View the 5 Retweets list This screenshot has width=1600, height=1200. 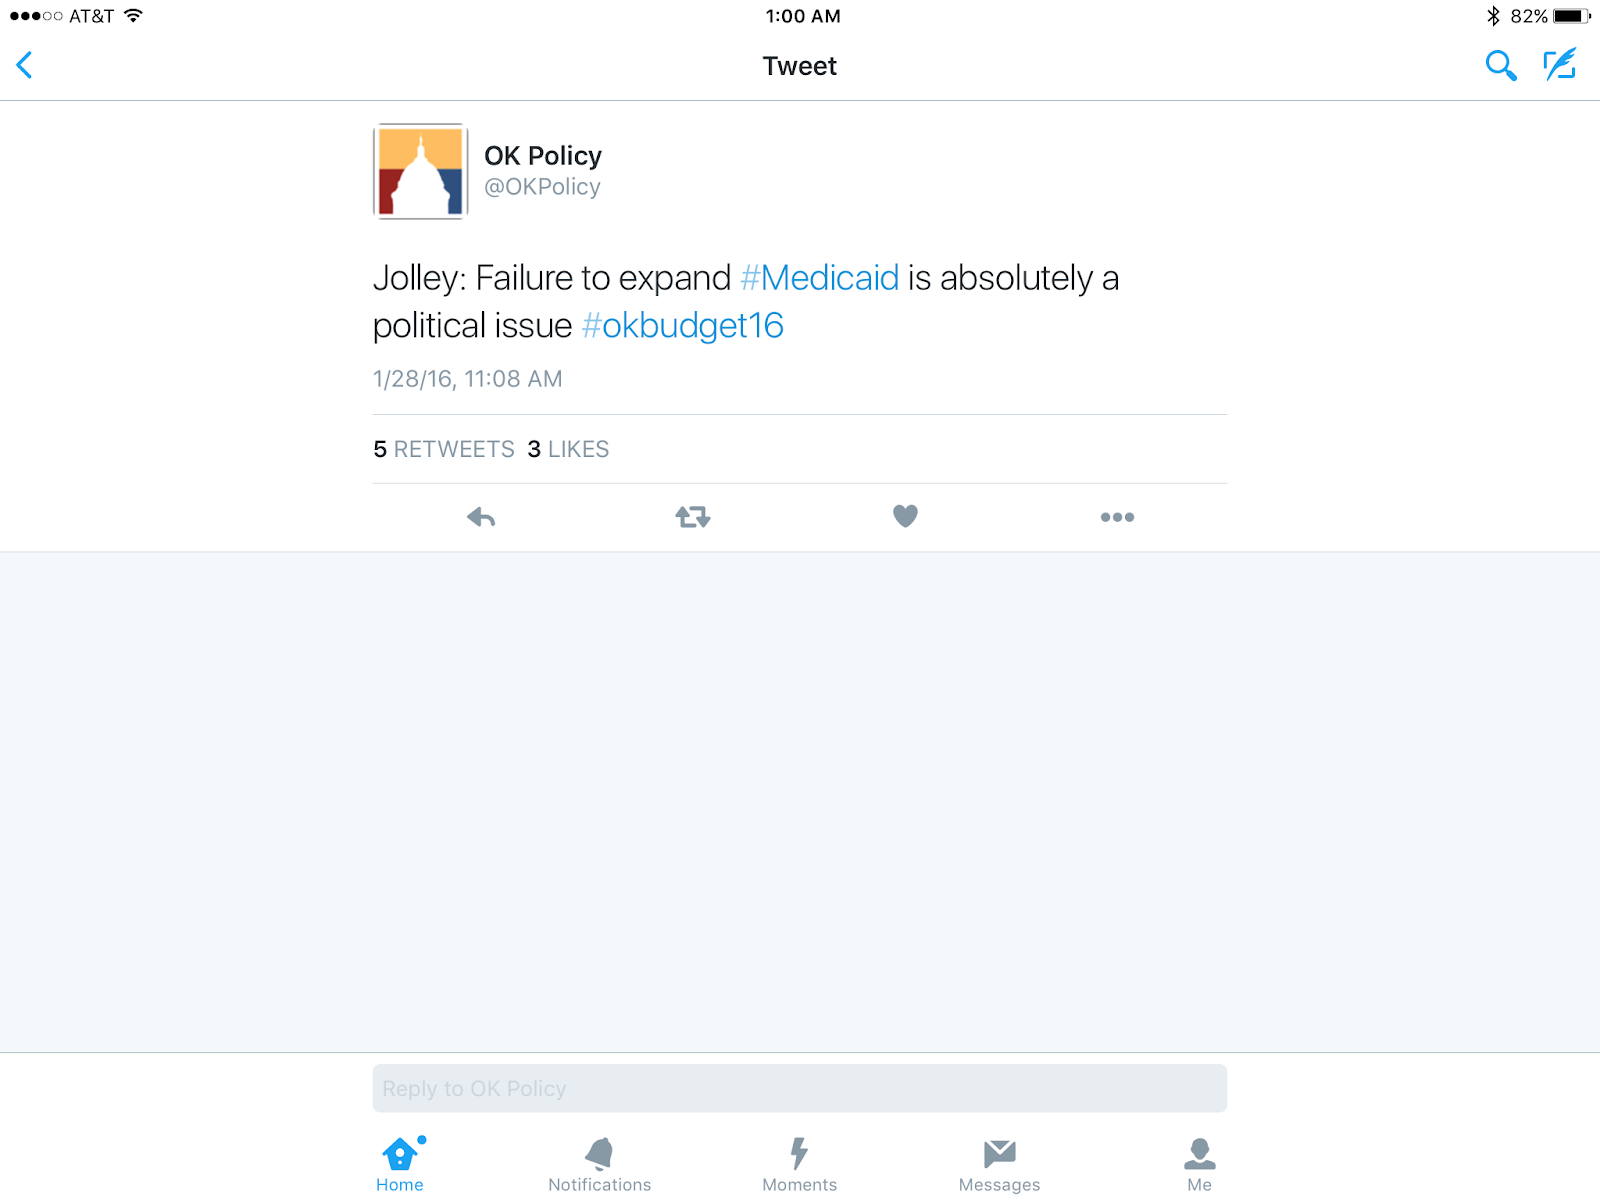444,449
